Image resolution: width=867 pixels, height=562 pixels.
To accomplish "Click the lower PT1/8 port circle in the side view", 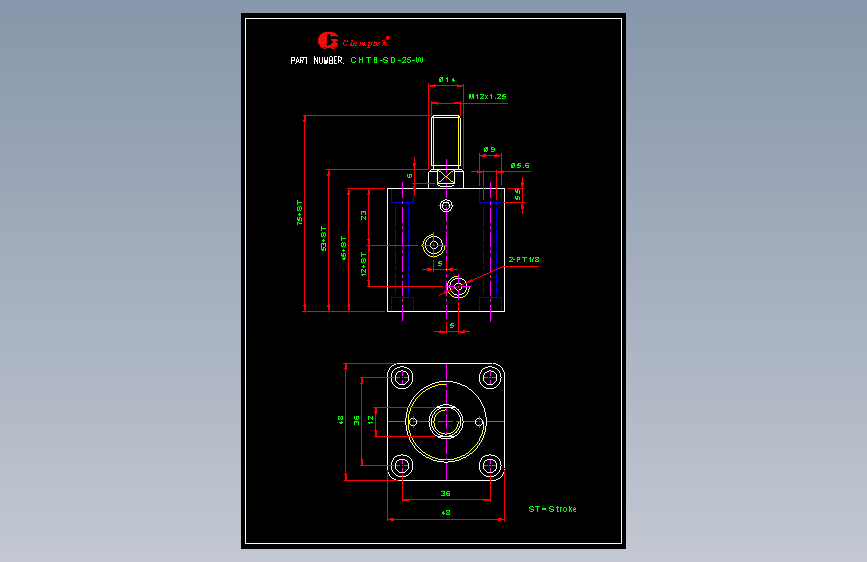I will tap(458, 287).
